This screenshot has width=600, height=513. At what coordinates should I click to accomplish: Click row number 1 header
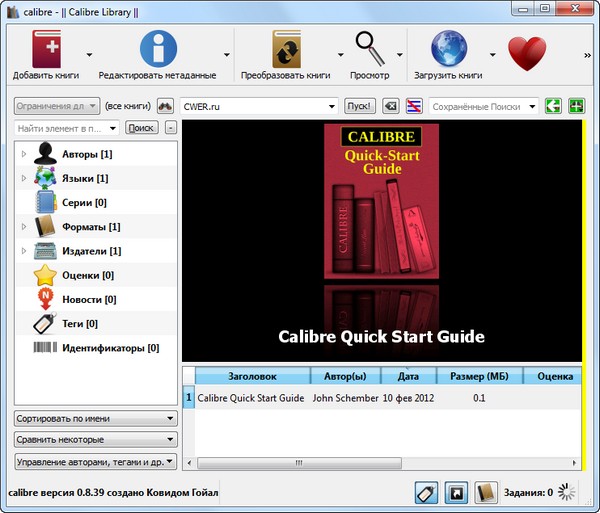[189, 397]
